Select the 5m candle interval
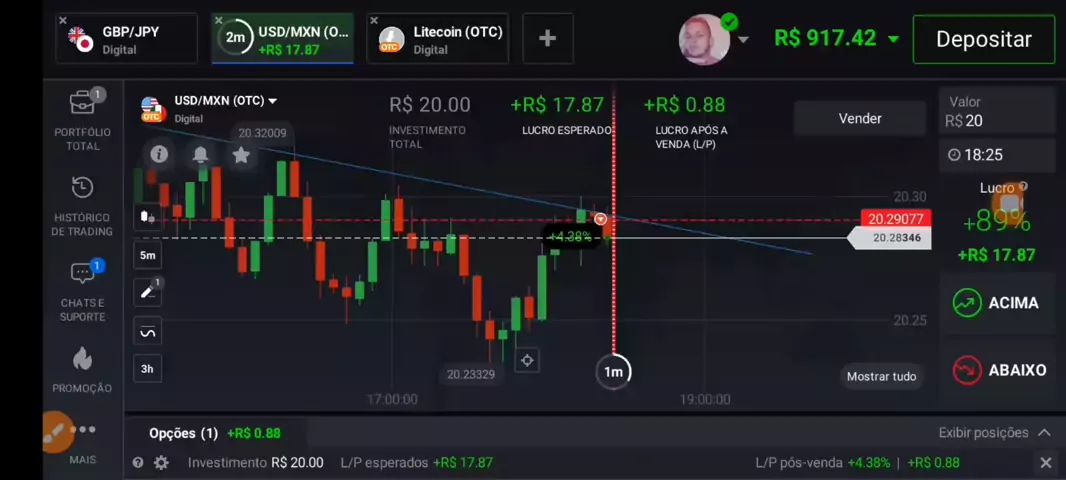1066x480 pixels. (x=148, y=256)
